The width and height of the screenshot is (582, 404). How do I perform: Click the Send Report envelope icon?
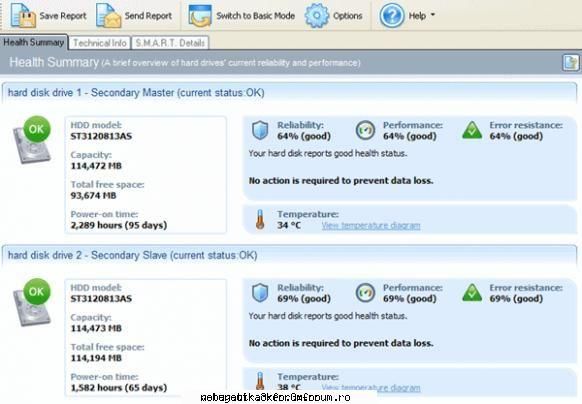coord(108,15)
